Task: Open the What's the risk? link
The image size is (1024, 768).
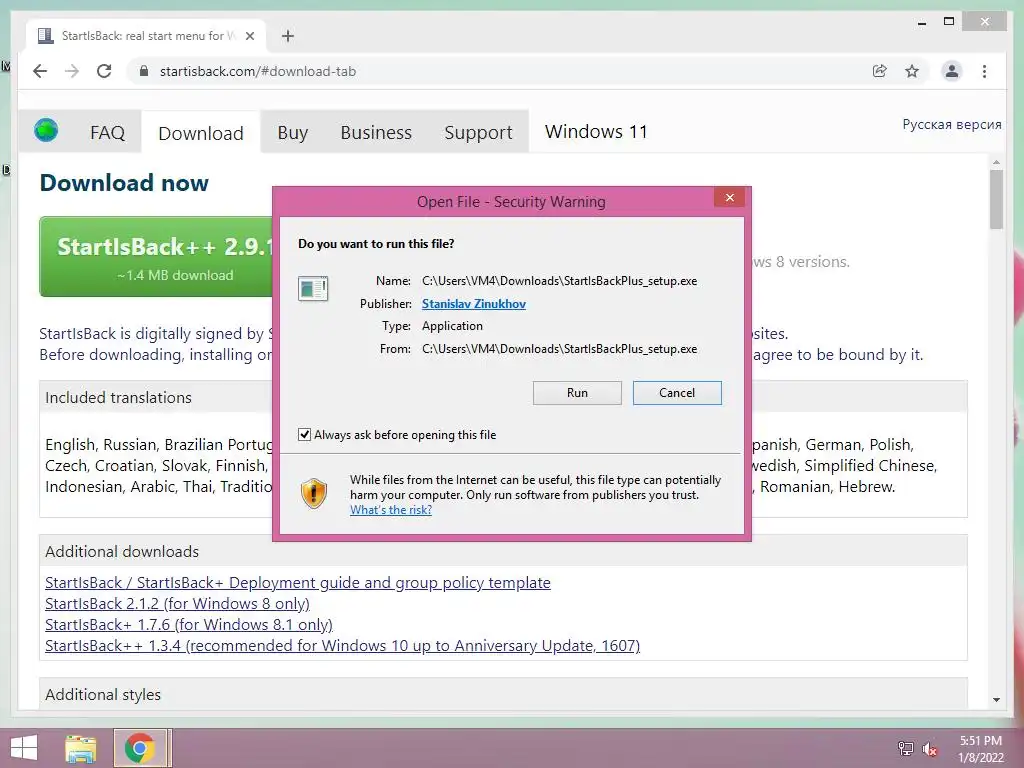Action: [391, 510]
